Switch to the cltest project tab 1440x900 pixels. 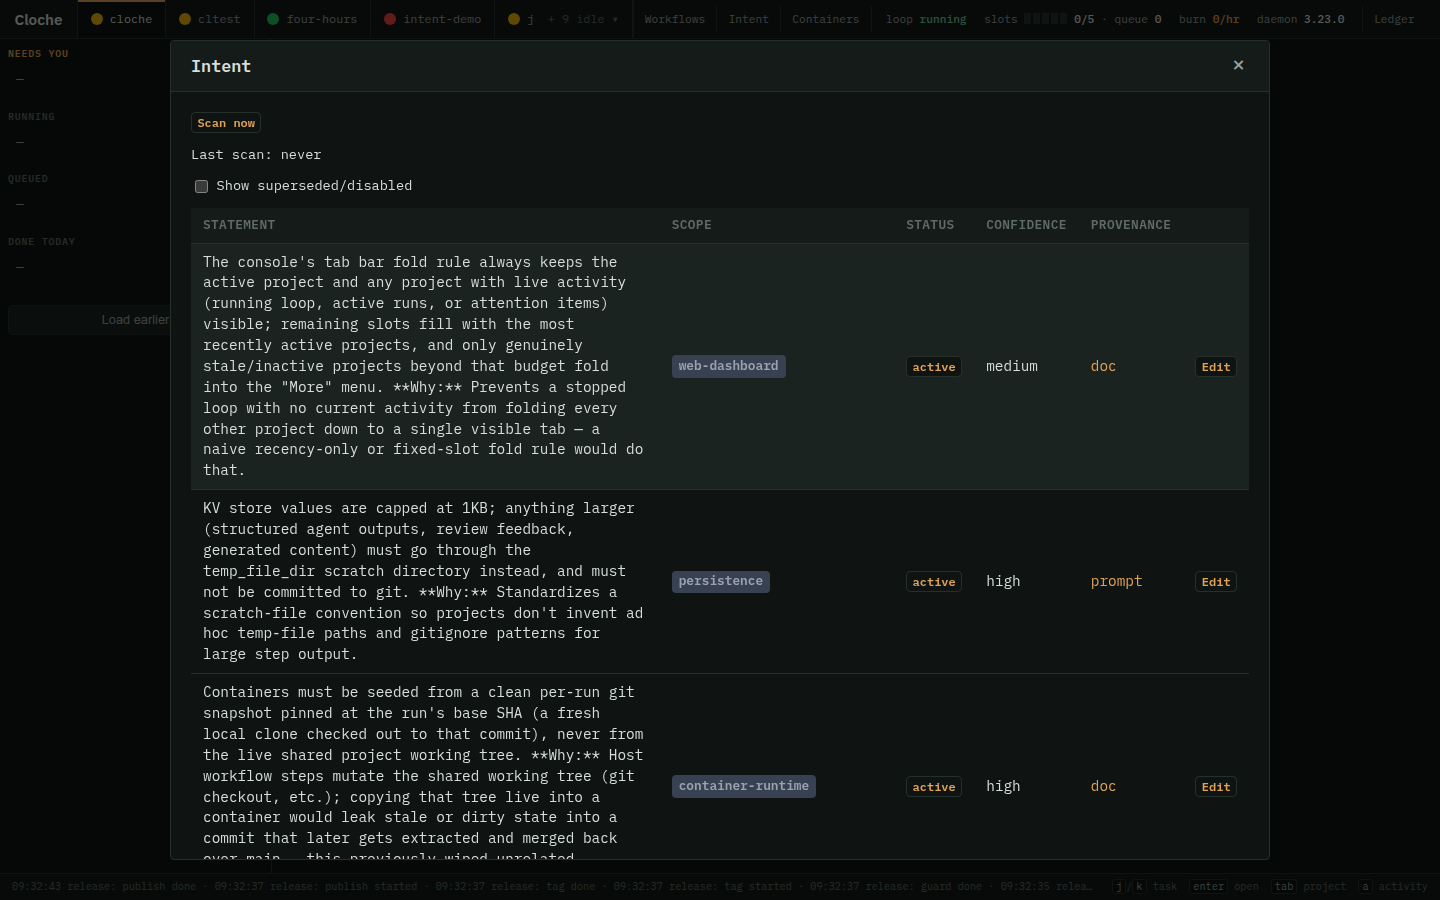tap(210, 19)
